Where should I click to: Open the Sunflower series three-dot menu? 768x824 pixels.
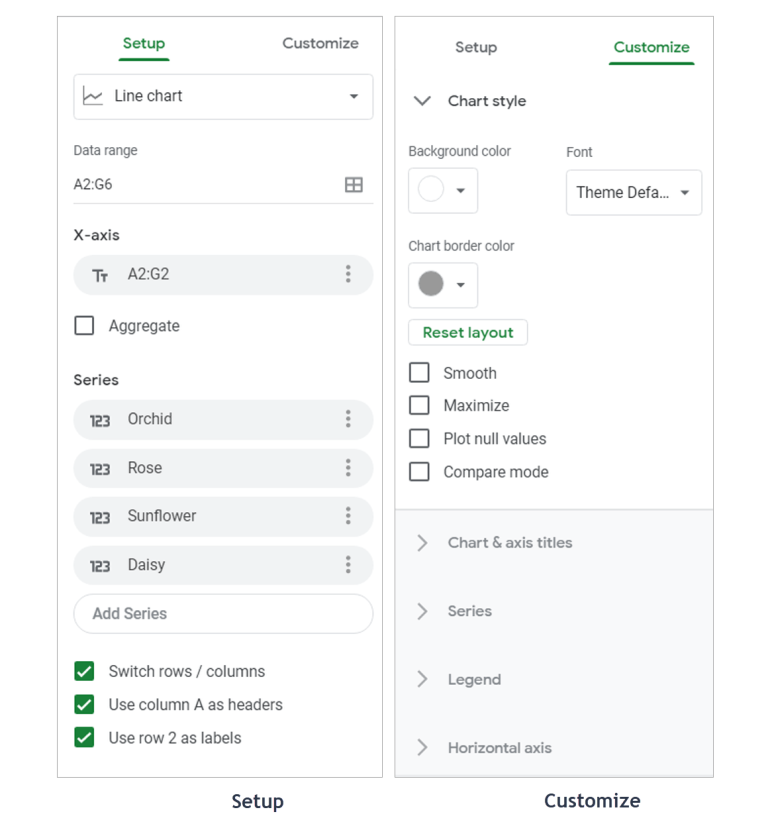(x=348, y=516)
